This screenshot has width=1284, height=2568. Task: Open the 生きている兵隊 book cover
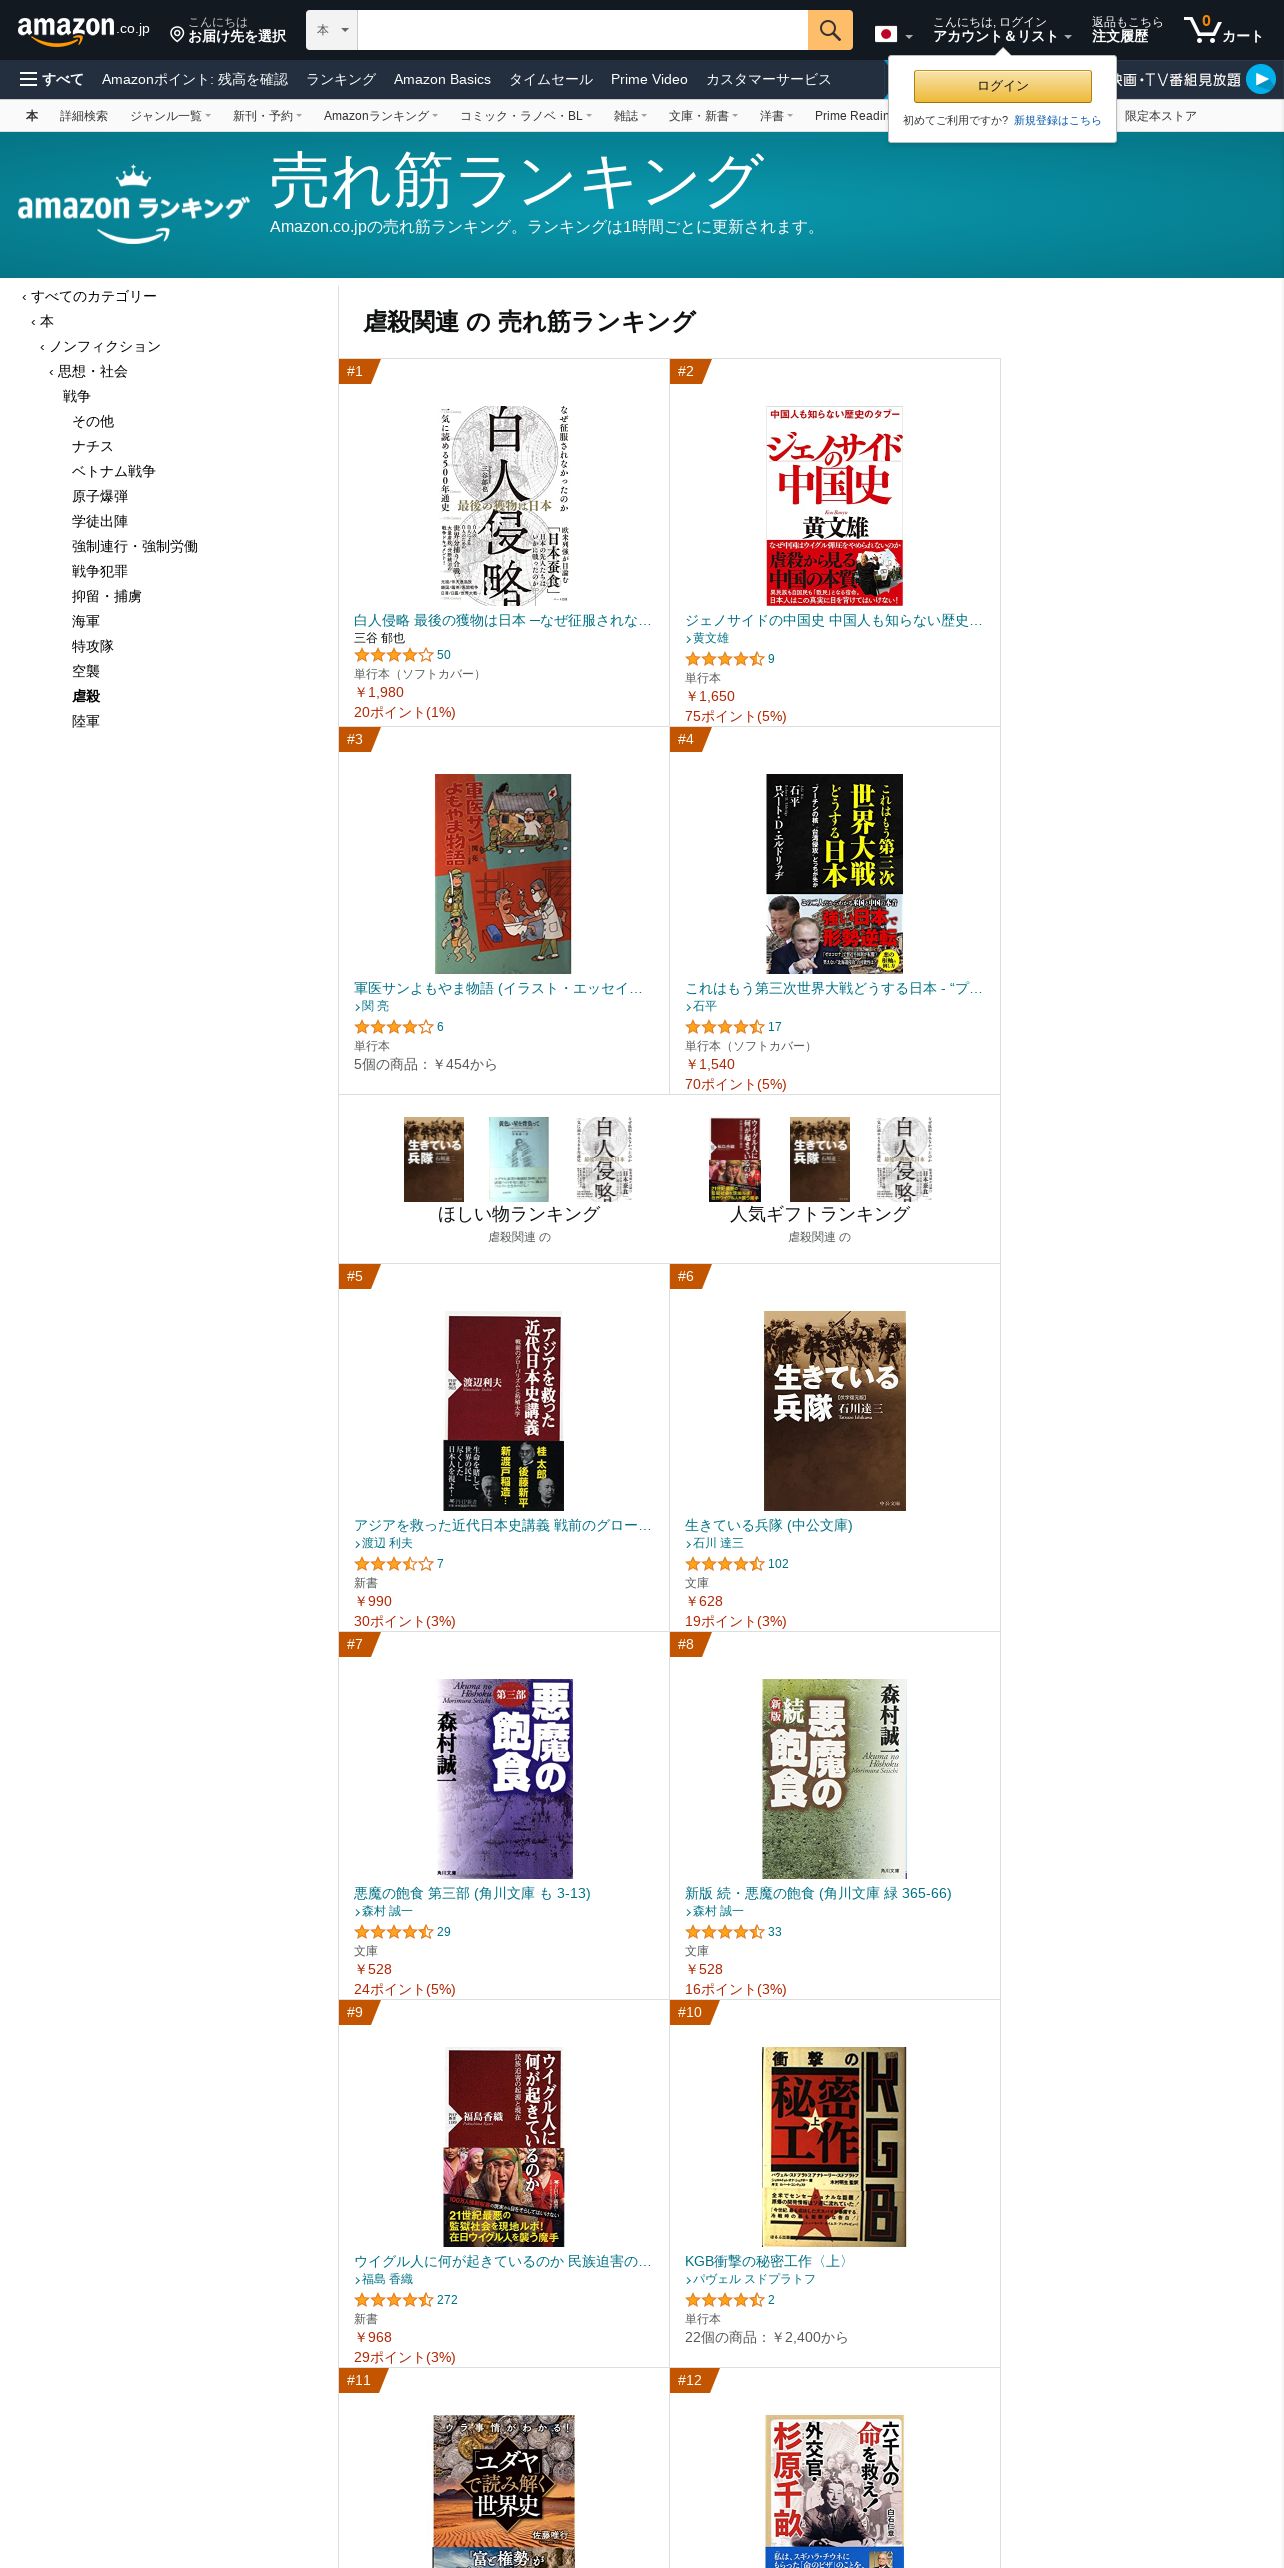click(835, 1410)
